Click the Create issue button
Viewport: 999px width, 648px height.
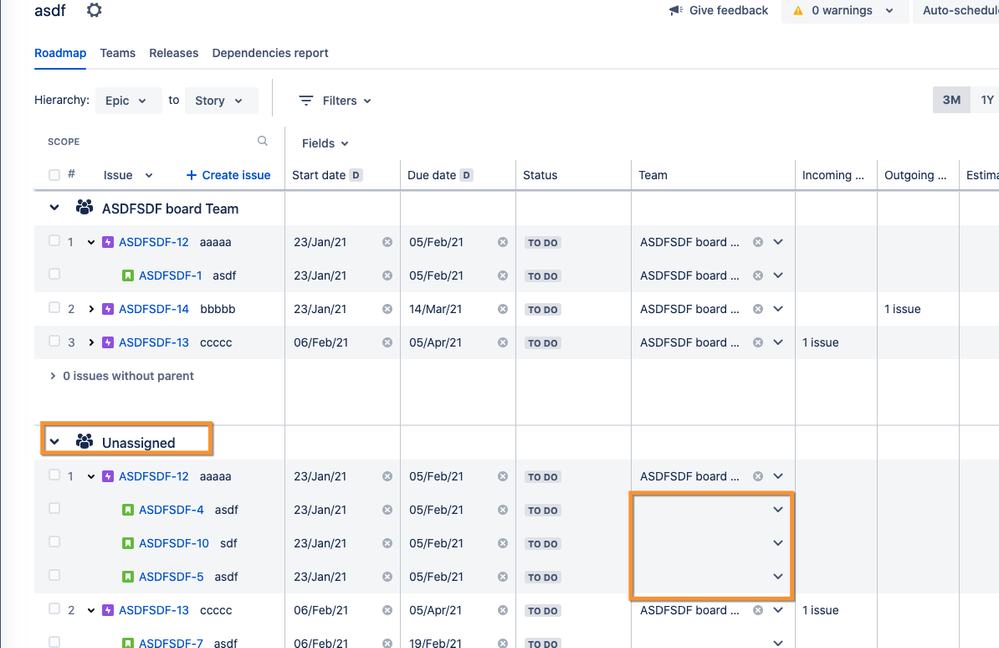228,175
